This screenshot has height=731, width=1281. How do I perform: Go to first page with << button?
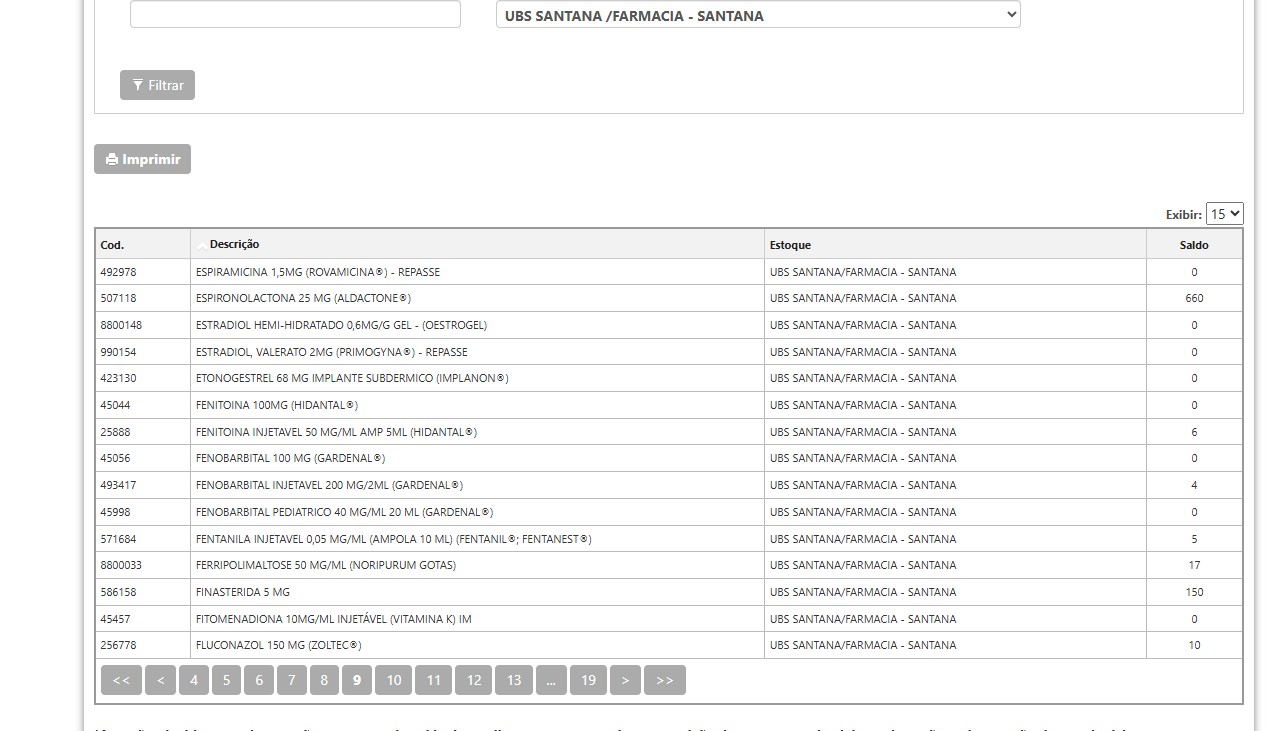[x=121, y=680]
